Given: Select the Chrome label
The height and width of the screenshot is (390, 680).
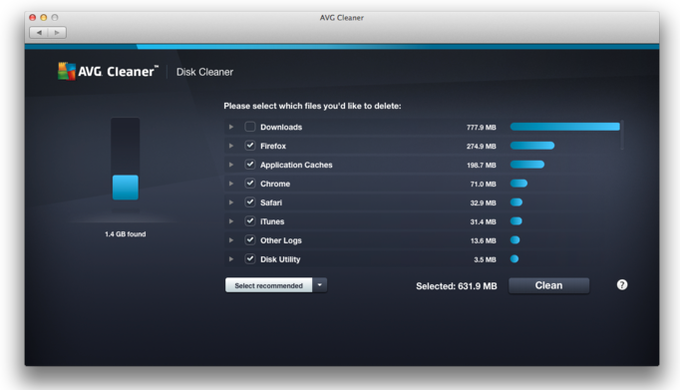Looking at the screenshot, I should [275, 184].
